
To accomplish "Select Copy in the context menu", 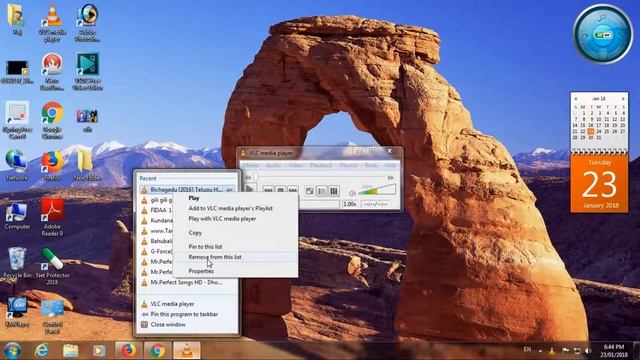I will click(x=236, y=233).
